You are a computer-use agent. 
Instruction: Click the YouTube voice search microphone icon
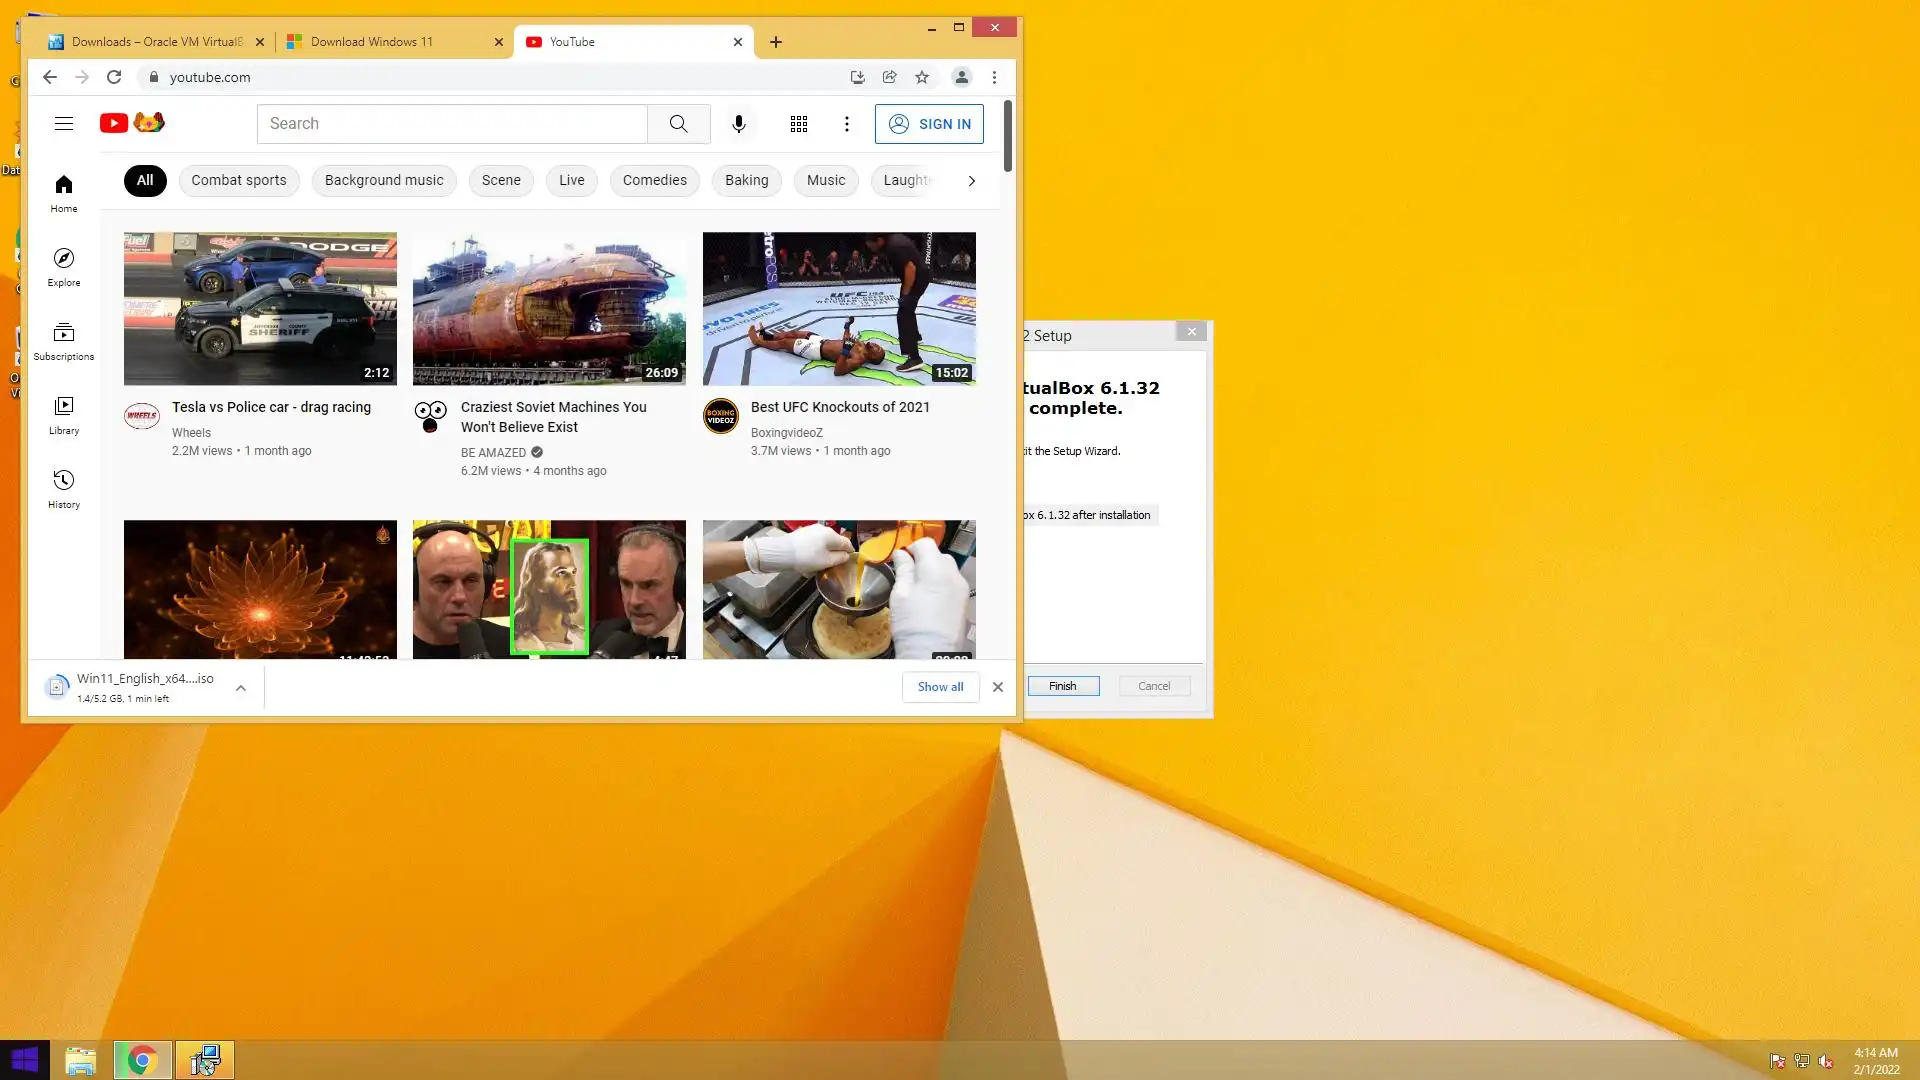[x=738, y=124]
